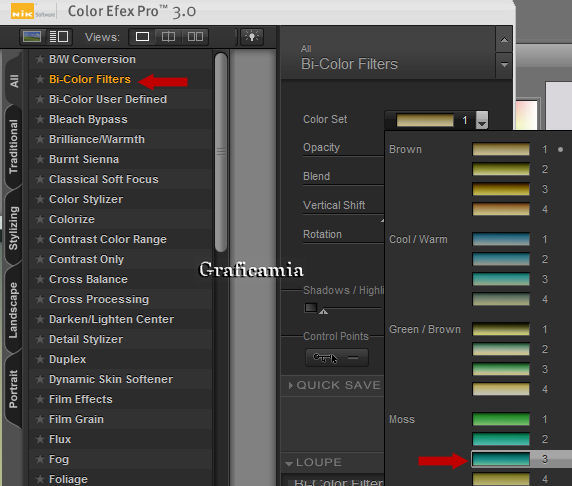Click the filter list vertical scrollbar
The image size is (572, 486).
pos(220,152)
